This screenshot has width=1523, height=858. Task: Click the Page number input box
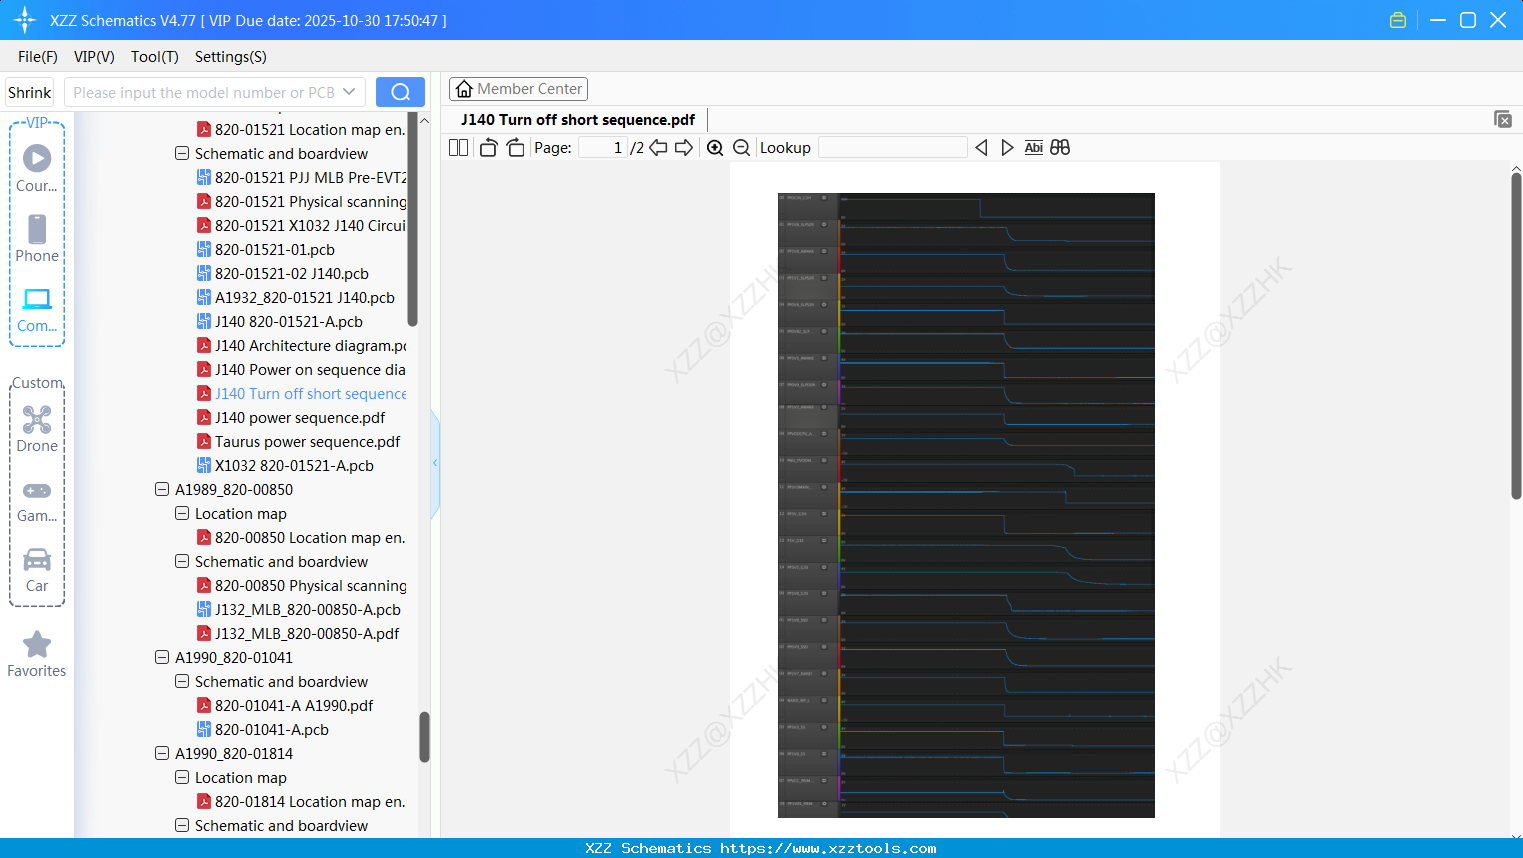[603, 147]
